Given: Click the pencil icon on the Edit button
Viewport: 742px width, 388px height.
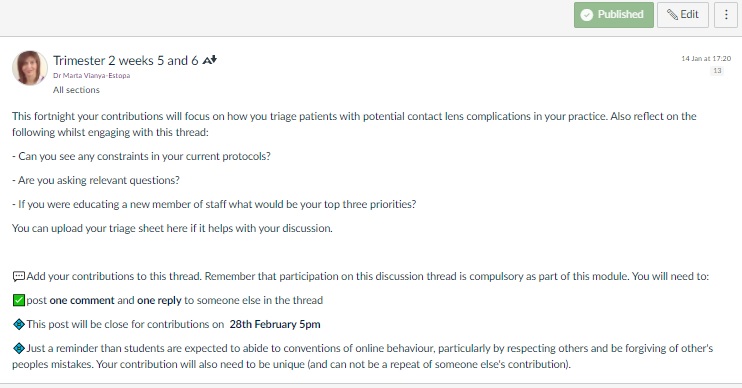Looking at the screenshot, I should tap(672, 15).
